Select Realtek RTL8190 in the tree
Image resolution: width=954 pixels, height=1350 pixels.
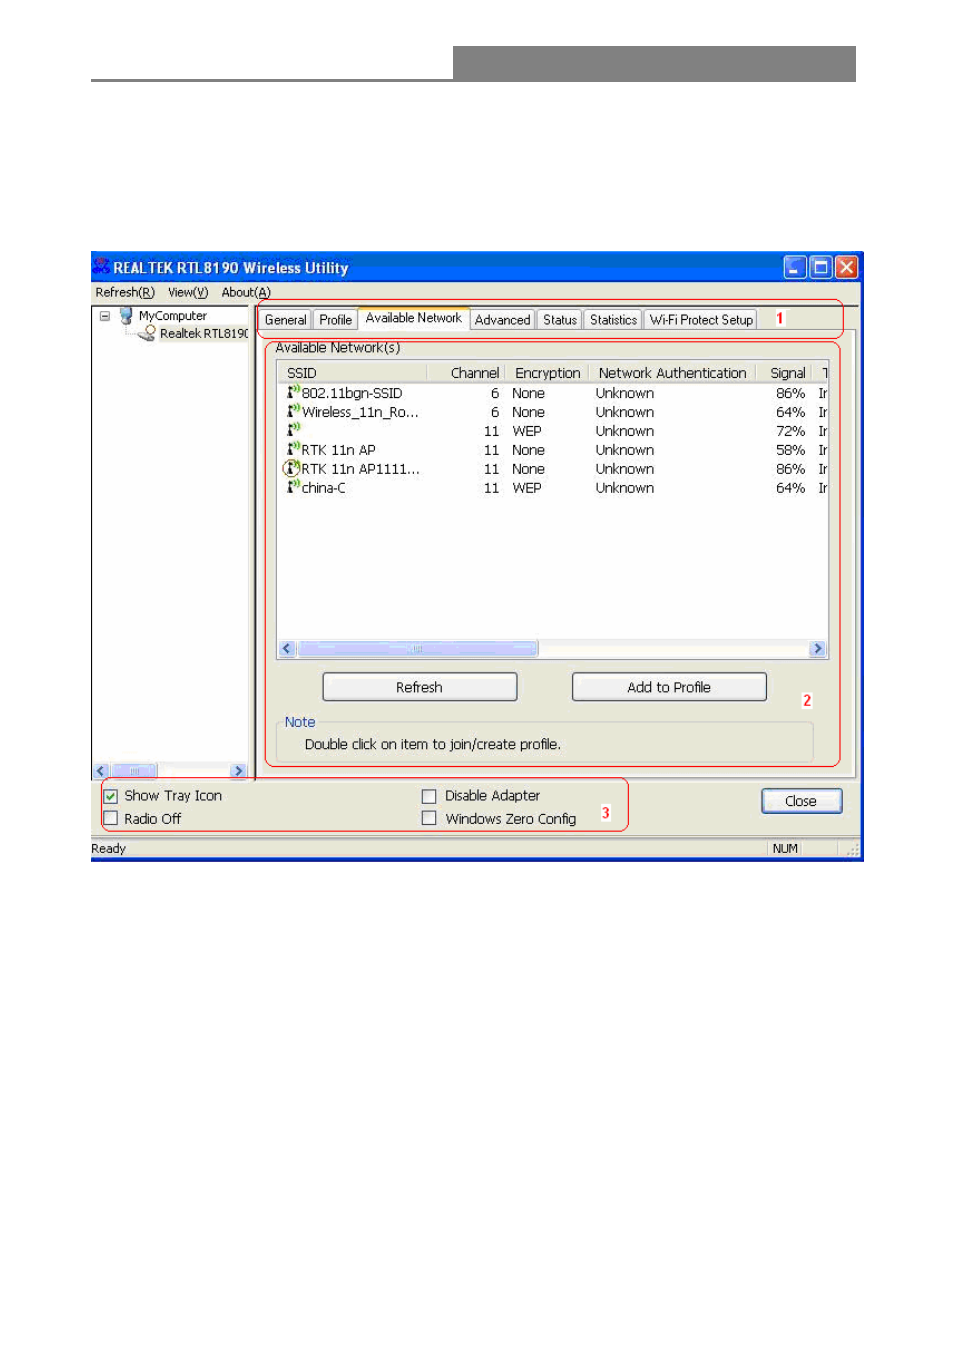tap(204, 334)
